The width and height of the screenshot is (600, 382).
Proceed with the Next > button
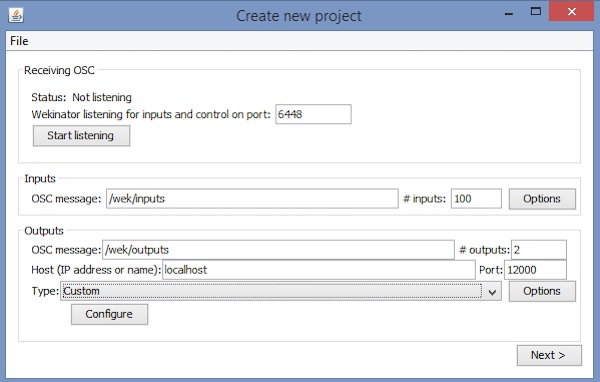549,355
